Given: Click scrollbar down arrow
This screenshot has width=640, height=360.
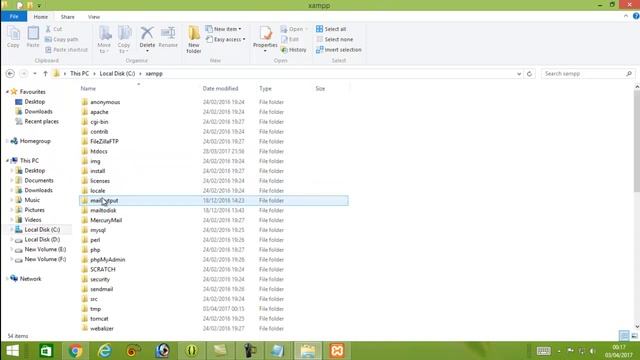Looking at the screenshot, I should [637, 327].
